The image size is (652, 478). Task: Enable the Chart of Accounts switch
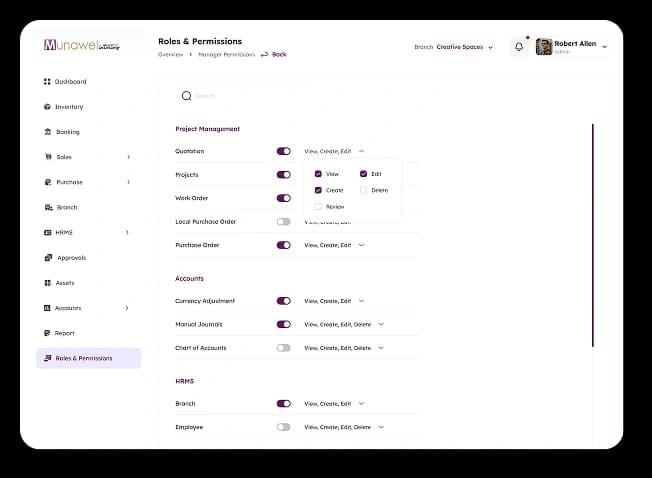coord(284,348)
